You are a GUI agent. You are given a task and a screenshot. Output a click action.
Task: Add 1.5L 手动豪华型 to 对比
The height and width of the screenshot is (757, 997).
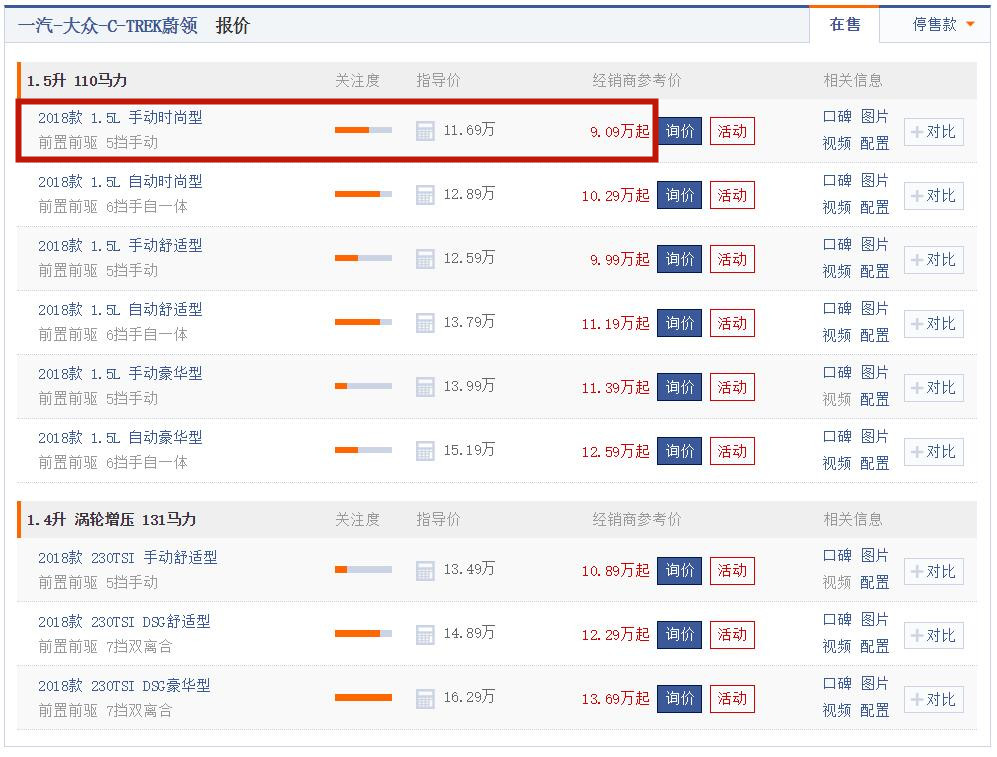[x=933, y=388]
